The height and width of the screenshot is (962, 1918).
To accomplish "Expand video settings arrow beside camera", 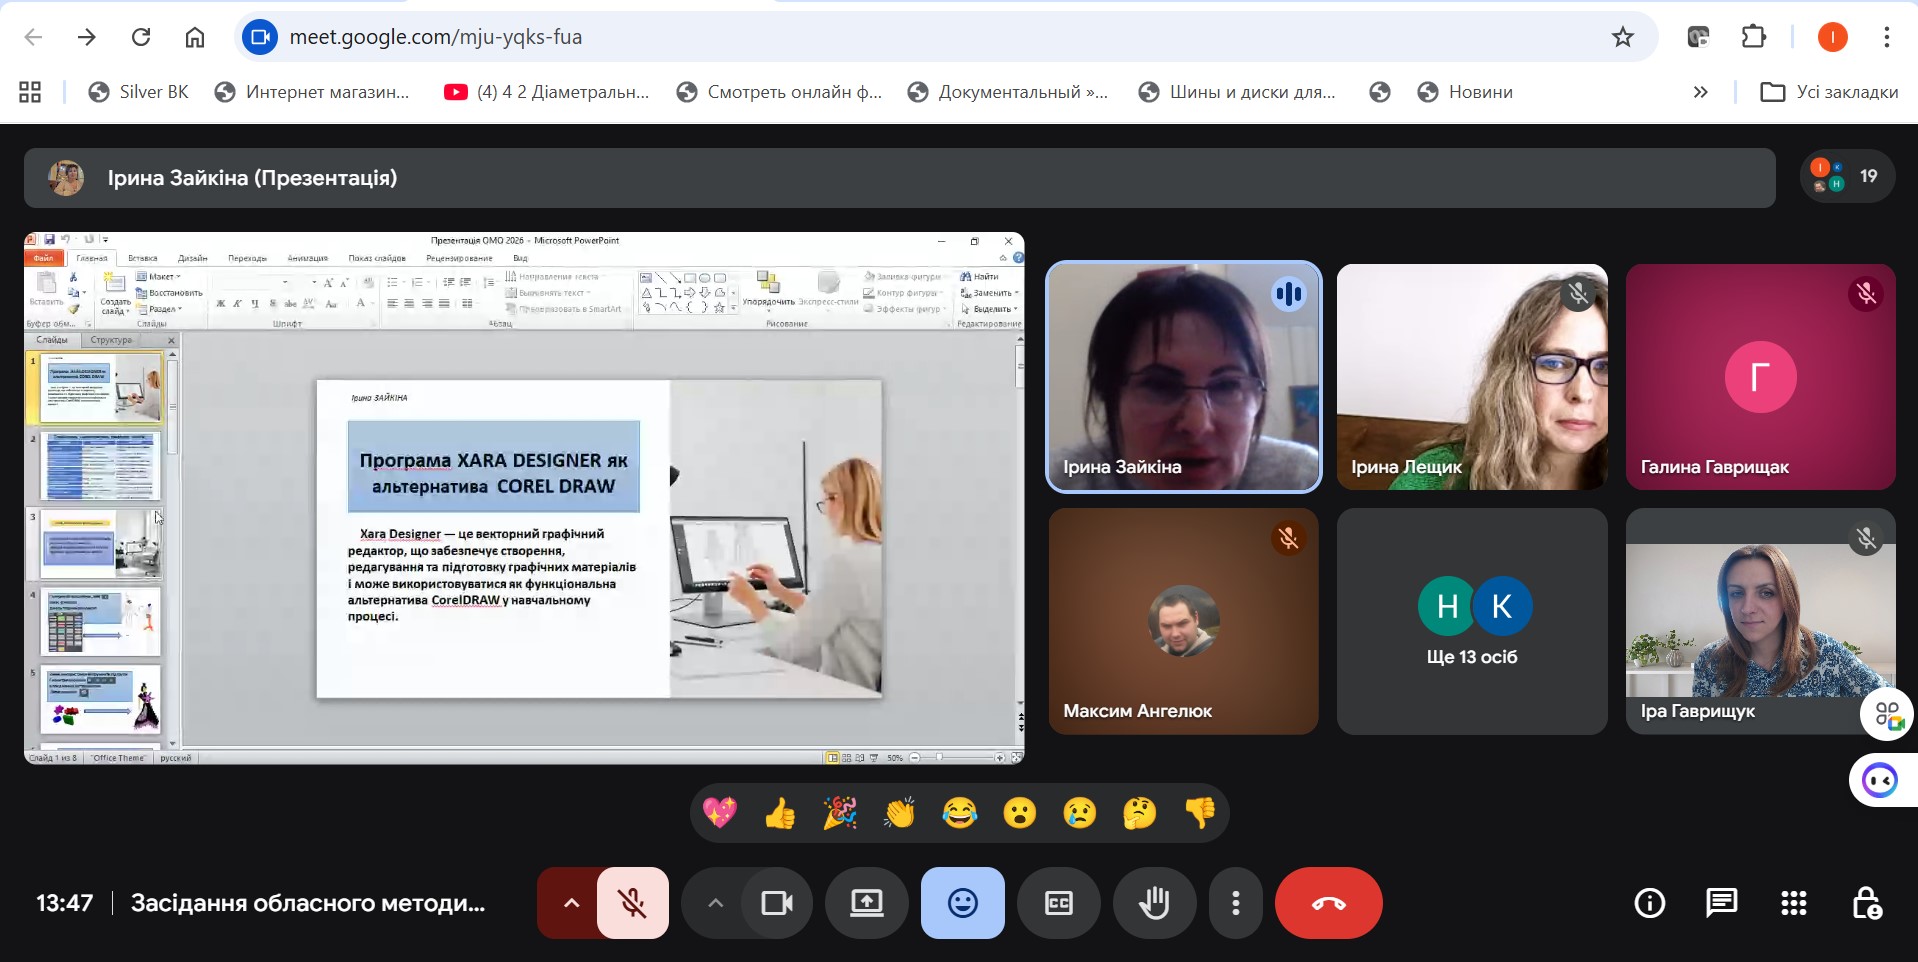I will click(715, 903).
